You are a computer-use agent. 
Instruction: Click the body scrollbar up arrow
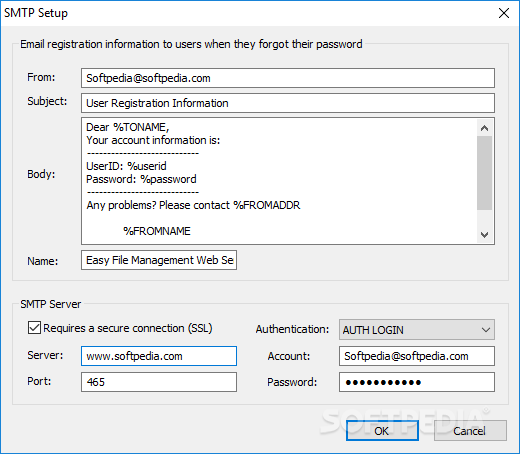(x=484, y=128)
